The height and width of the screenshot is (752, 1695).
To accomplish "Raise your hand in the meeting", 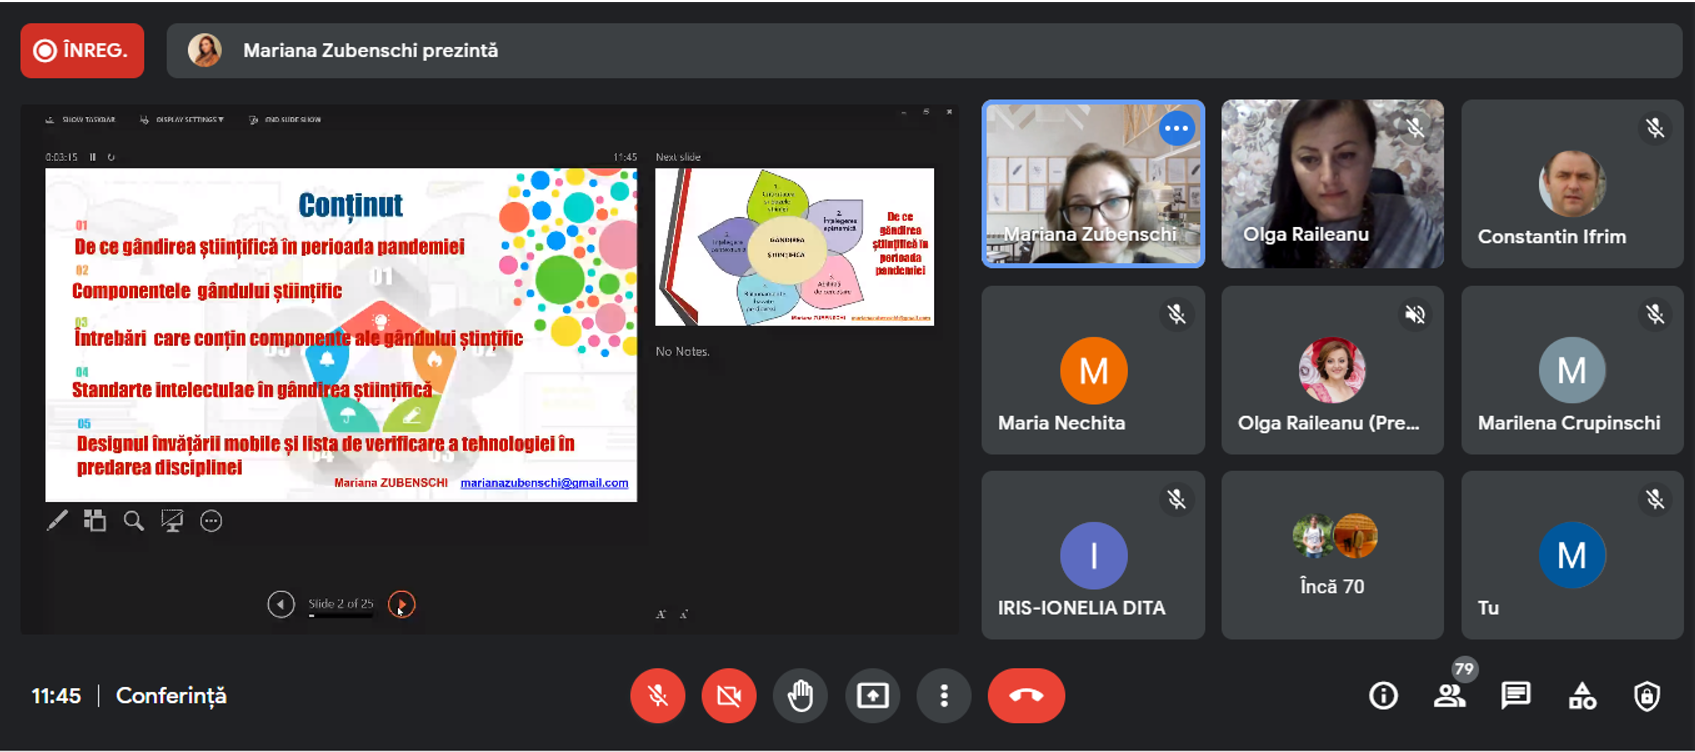I will pos(800,696).
